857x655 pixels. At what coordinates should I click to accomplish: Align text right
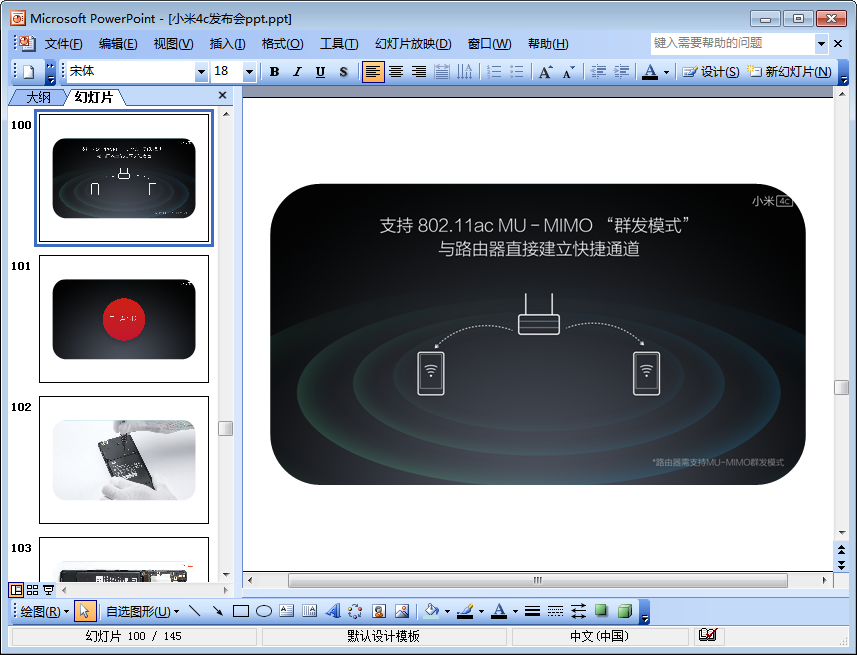click(419, 72)
